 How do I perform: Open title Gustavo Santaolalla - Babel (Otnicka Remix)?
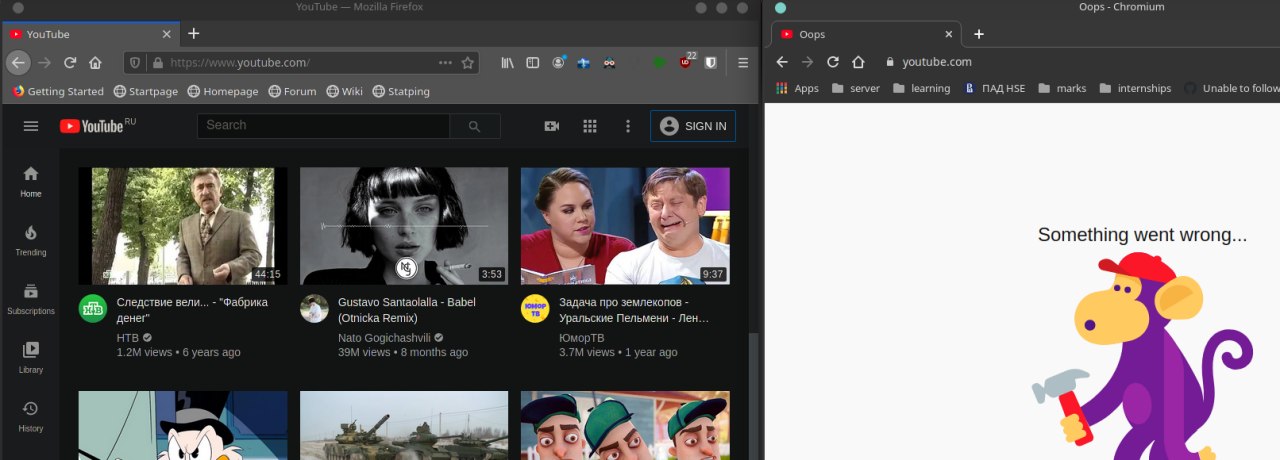pyautogui.click(x=407, y=310)
